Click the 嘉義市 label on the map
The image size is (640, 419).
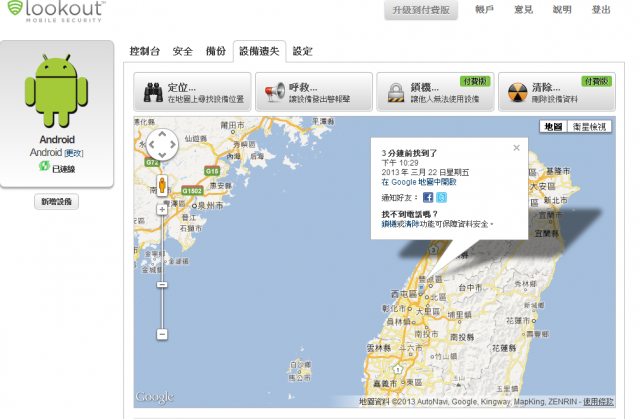point(385,384)
